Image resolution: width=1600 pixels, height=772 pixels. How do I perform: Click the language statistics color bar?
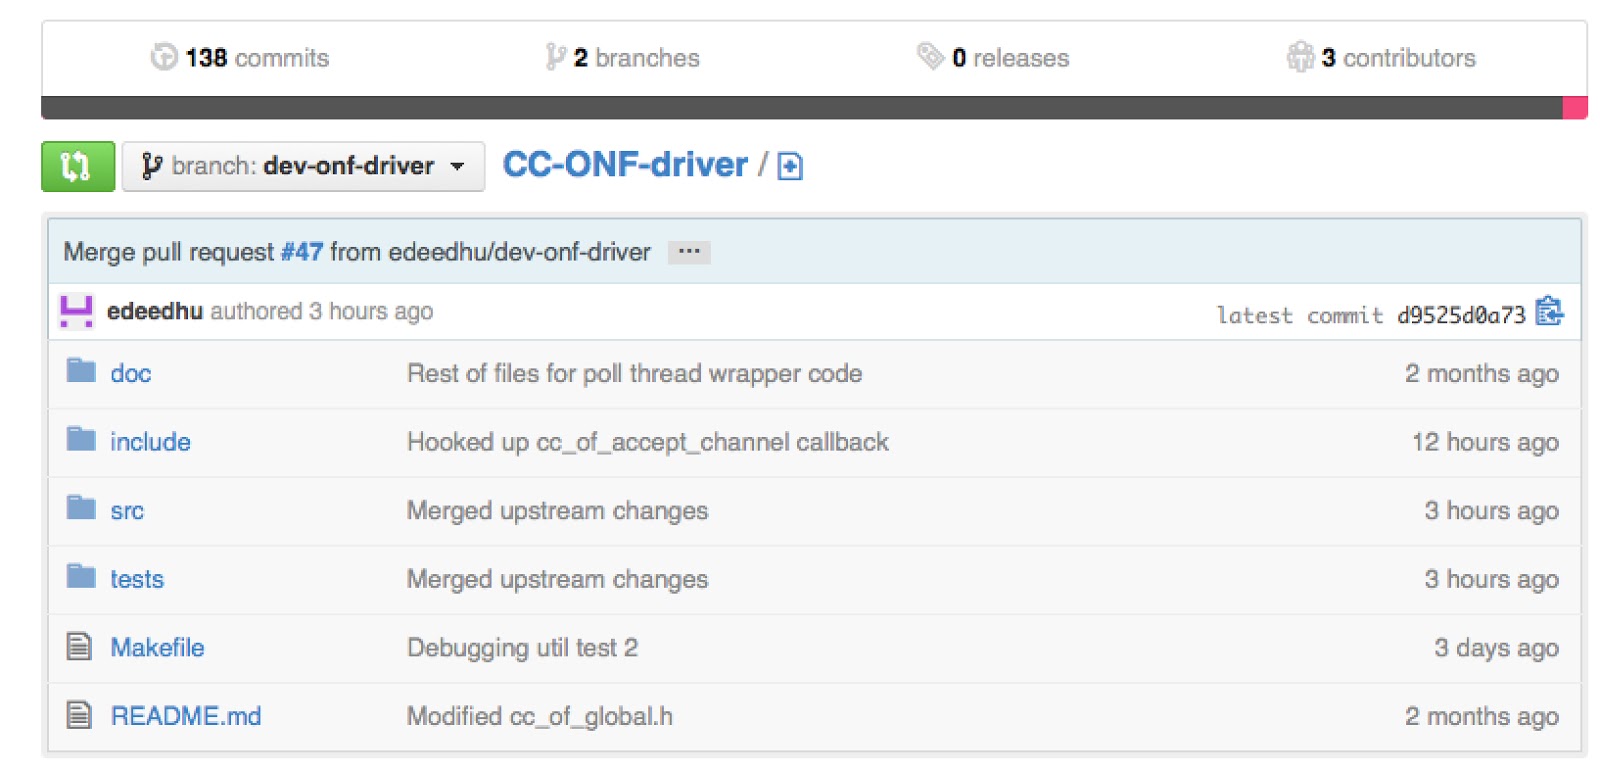814,108
